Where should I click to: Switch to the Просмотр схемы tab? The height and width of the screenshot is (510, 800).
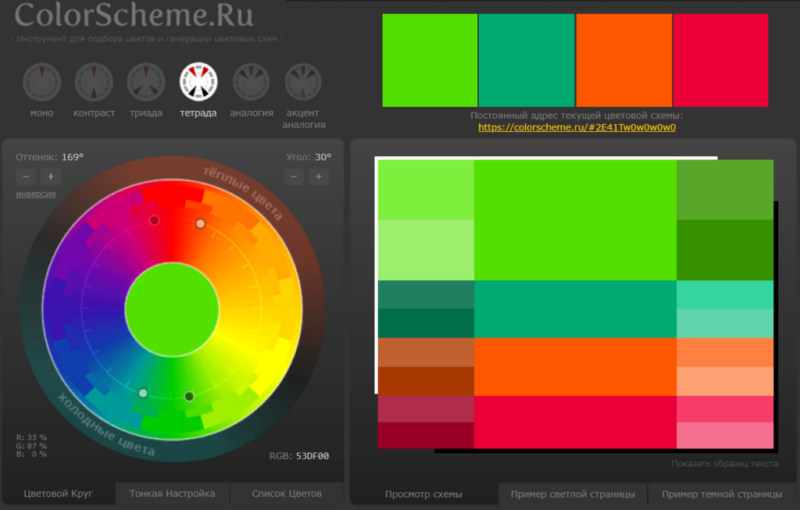pos(423,494)
